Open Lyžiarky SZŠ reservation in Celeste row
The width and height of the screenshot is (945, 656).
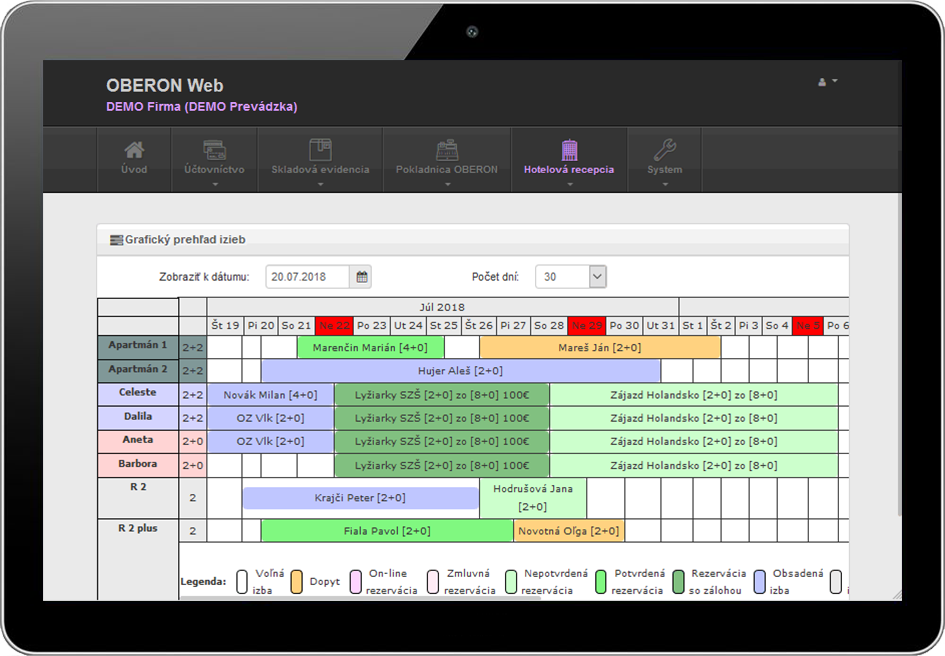click(442, 395)
